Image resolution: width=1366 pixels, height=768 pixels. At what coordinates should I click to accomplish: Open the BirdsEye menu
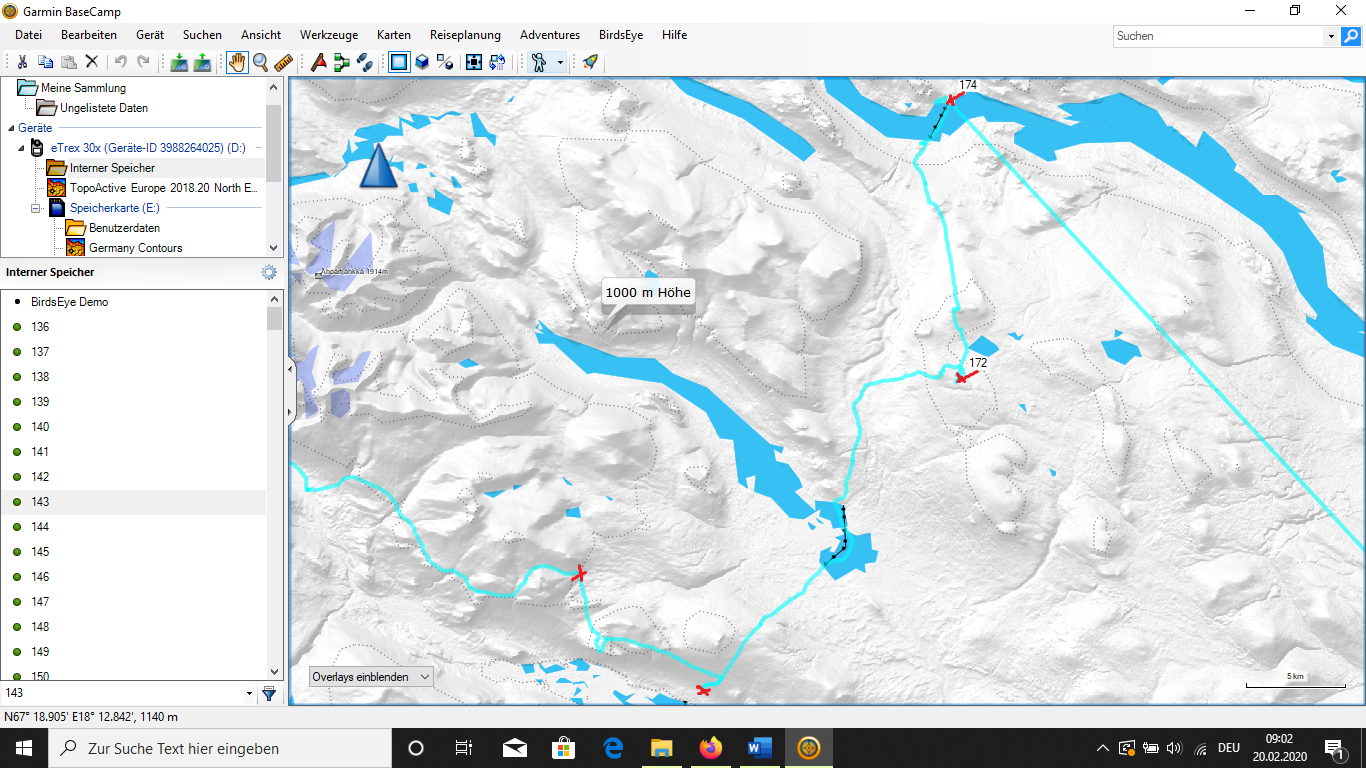(x=621, y=35)
